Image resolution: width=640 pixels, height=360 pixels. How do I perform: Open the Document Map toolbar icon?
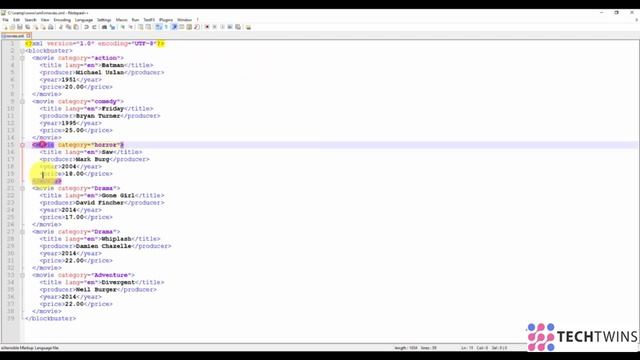(x=189, y=27)
